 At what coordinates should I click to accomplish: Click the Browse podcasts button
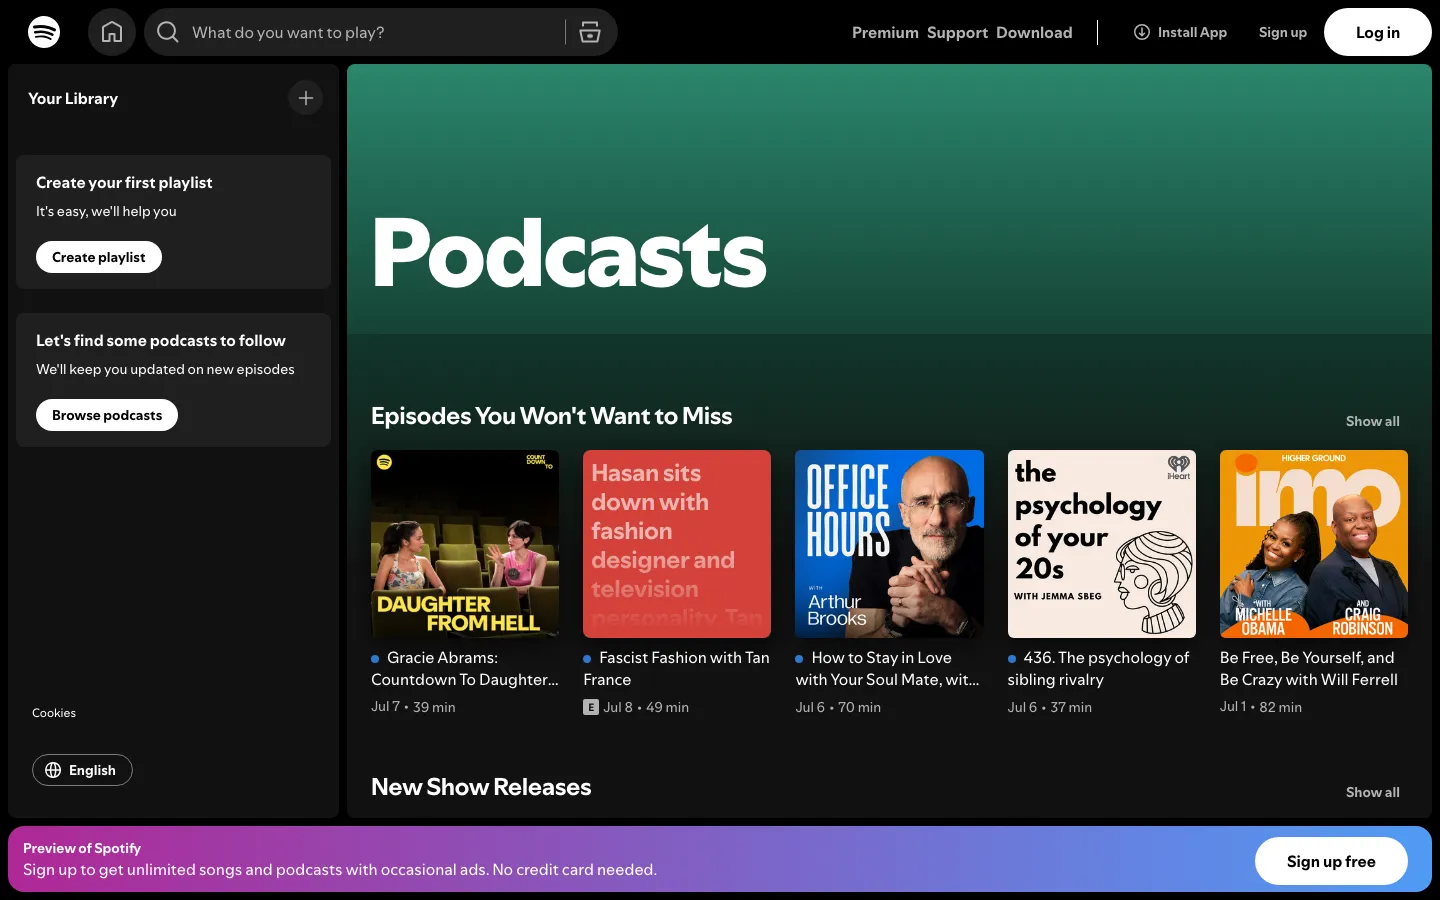[107, 415]
